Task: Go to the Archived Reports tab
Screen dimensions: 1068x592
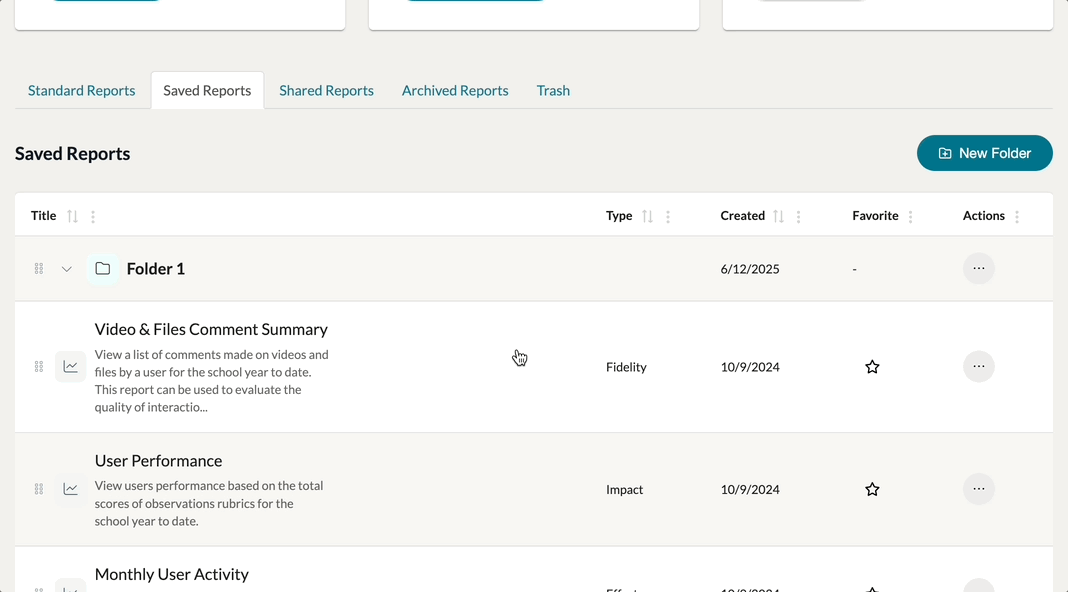Action: tap(455, 91)
